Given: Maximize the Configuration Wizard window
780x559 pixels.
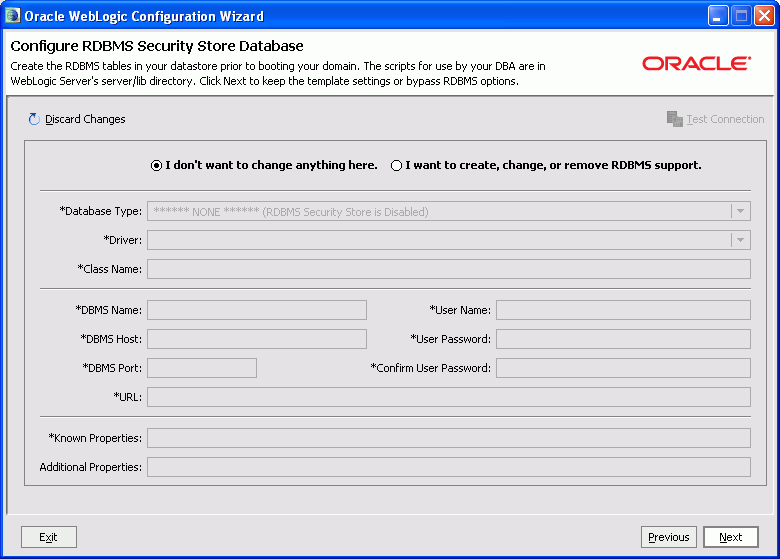Looking at the screenshot, I should (741, 16).
